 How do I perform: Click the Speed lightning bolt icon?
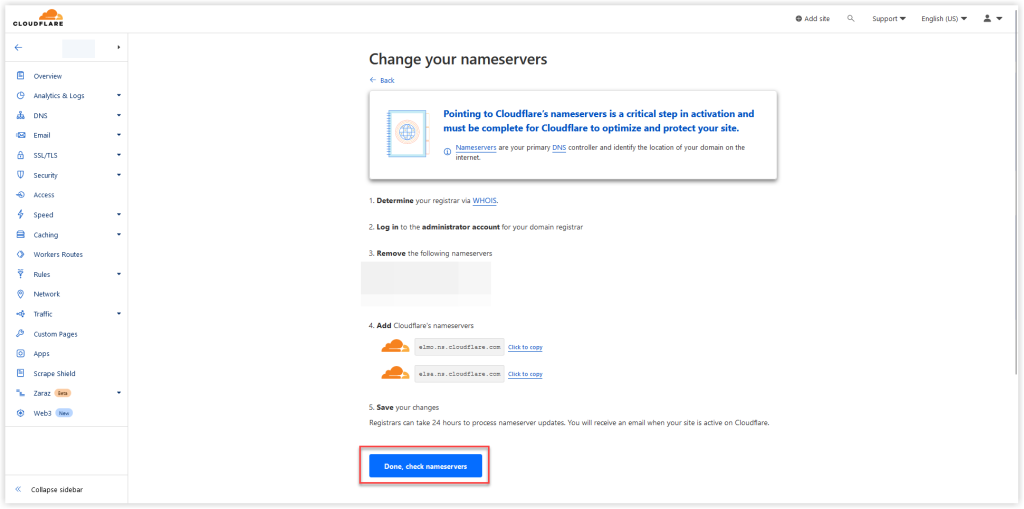click(20, 214)
